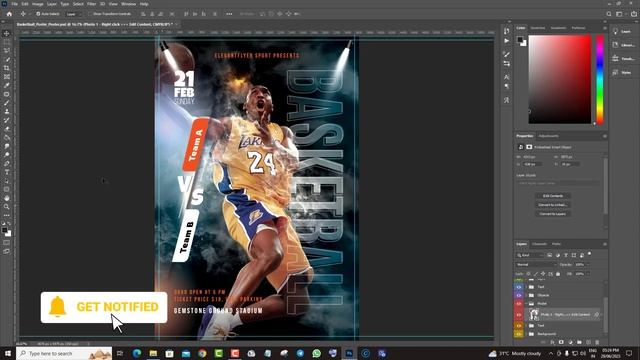The image size is (640, 360).
Task: Open Microsoft Edge from the taskbar
Action: 137,353
